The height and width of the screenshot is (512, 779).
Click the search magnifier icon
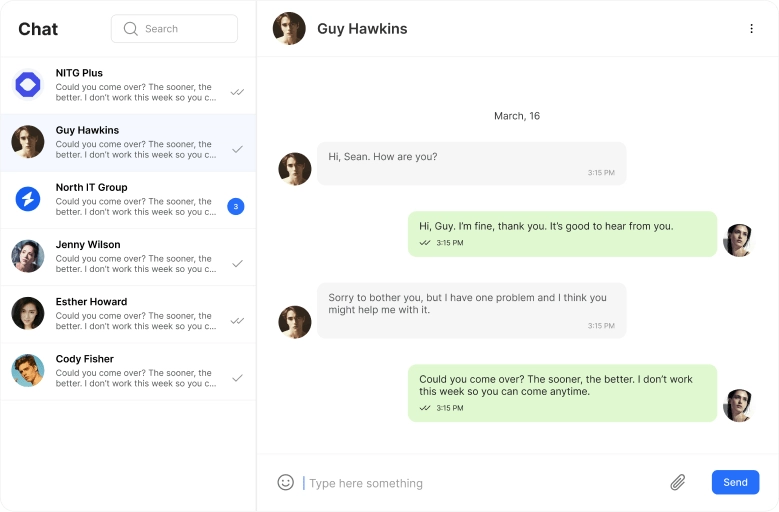coord(130,29)
